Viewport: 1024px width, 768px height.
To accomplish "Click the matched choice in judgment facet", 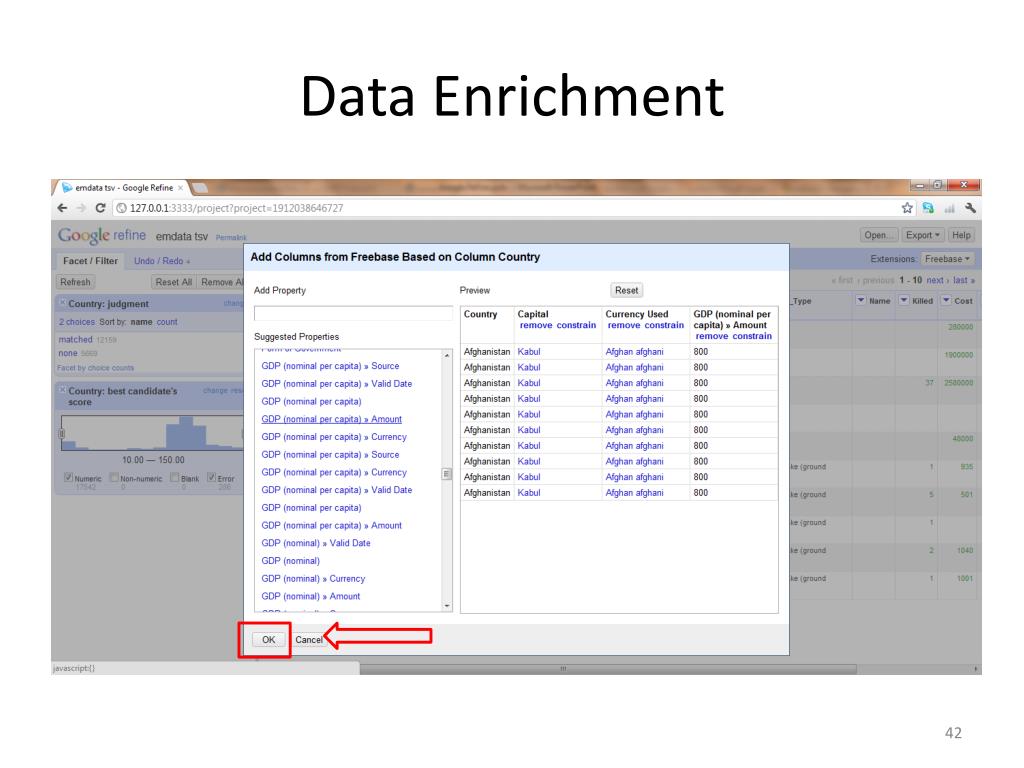I will point(75,340).
